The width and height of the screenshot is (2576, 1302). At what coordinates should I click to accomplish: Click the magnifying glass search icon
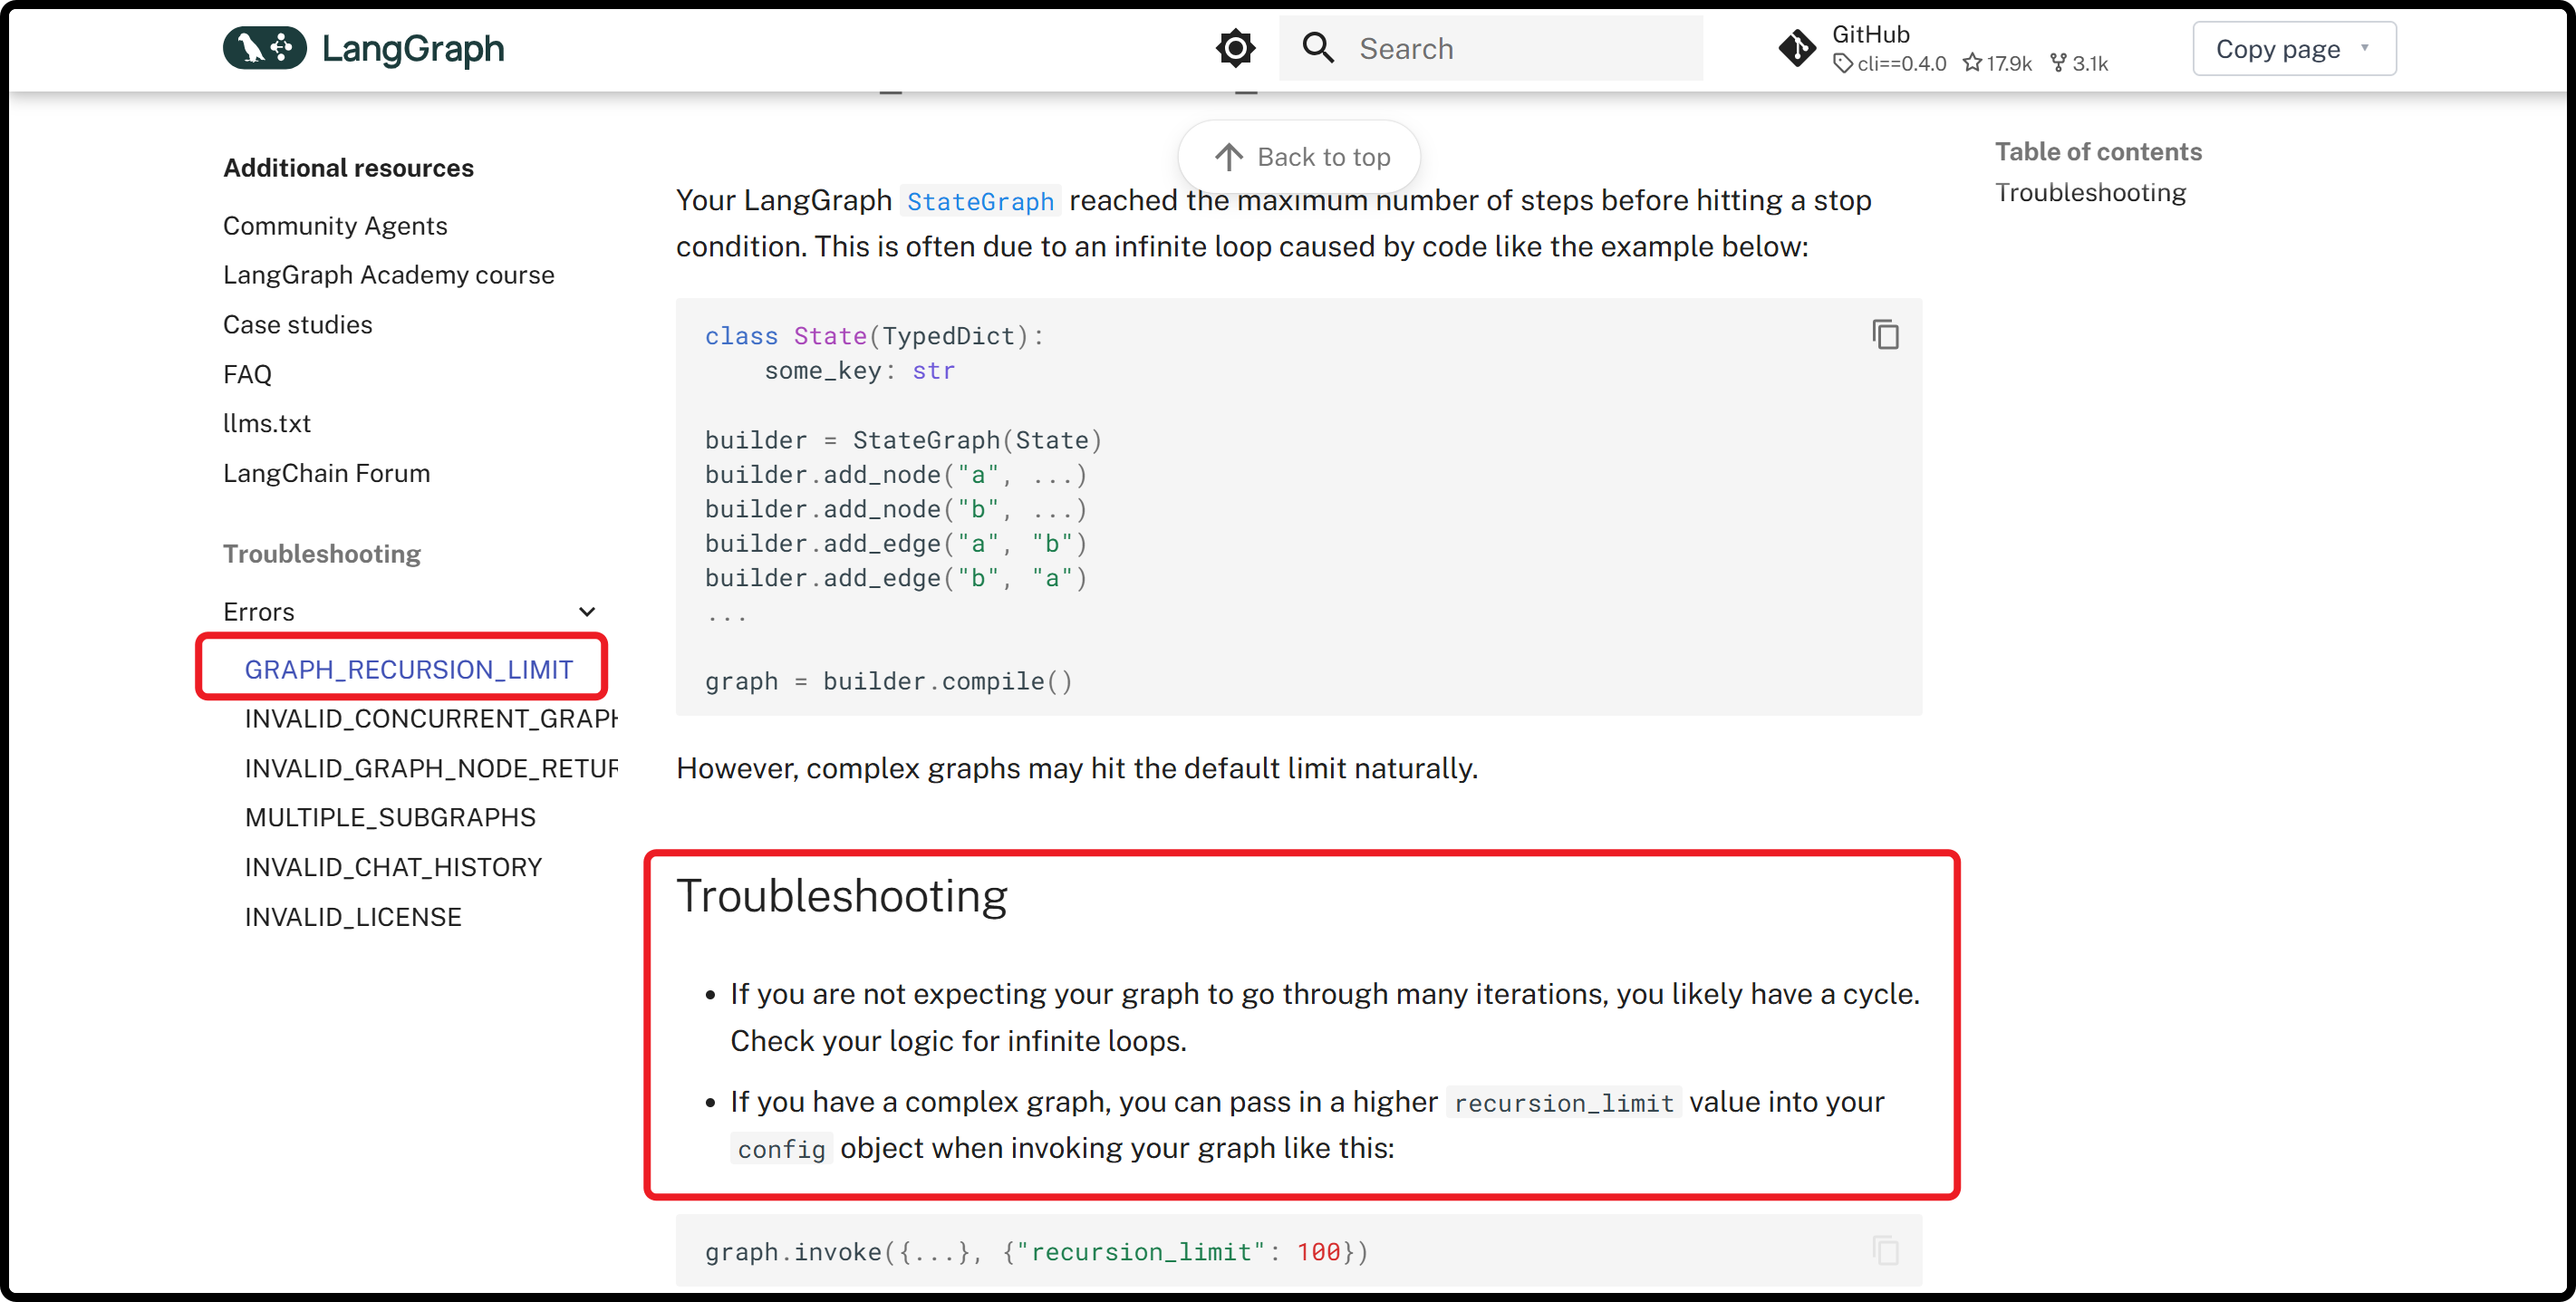(x=1318, y=48)
